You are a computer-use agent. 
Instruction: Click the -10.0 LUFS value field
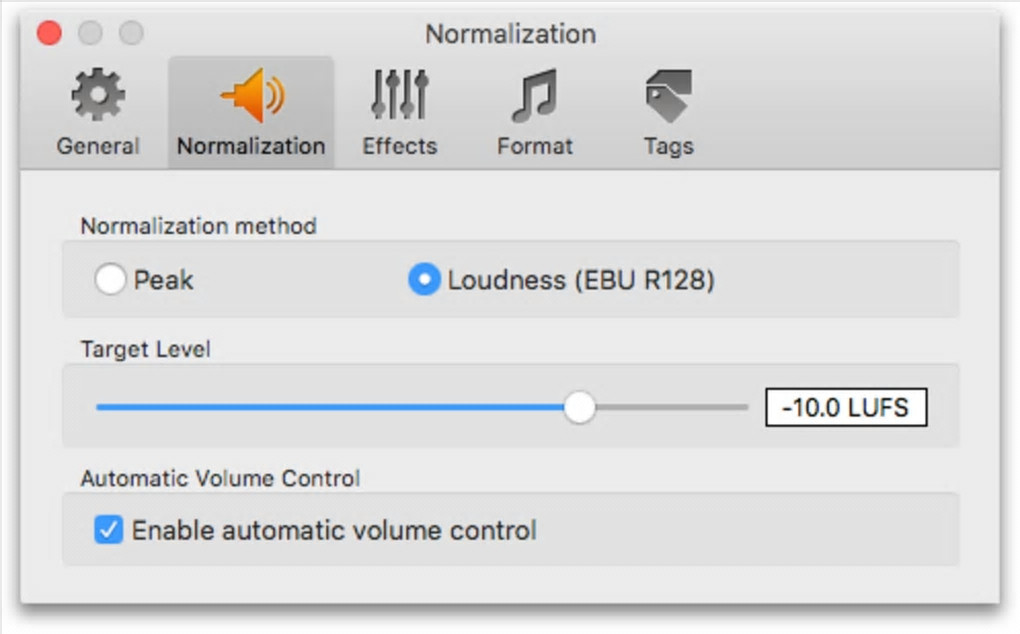(x=846, y=408)
